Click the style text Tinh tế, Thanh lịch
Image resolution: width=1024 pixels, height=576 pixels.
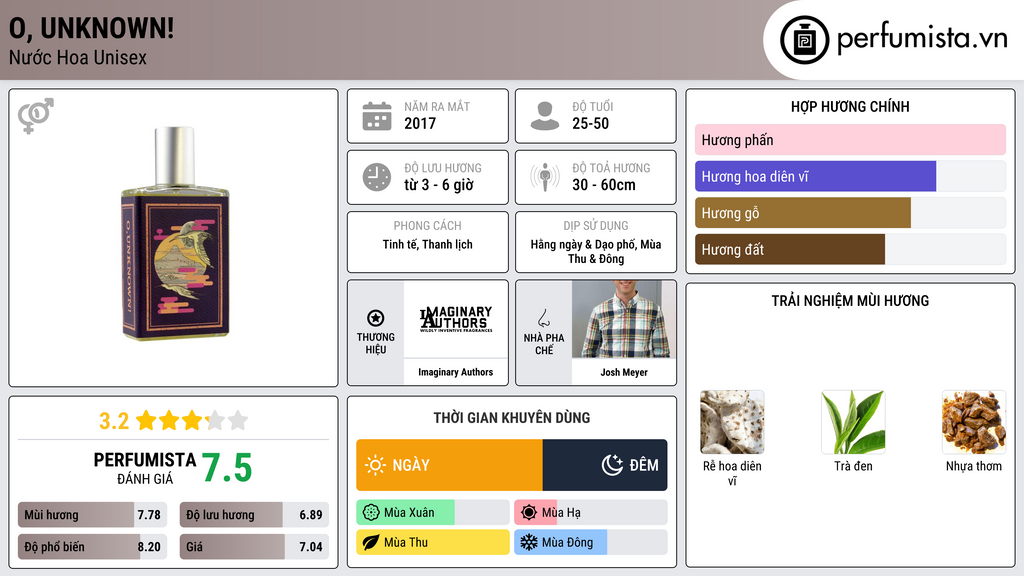click(428, 245)
